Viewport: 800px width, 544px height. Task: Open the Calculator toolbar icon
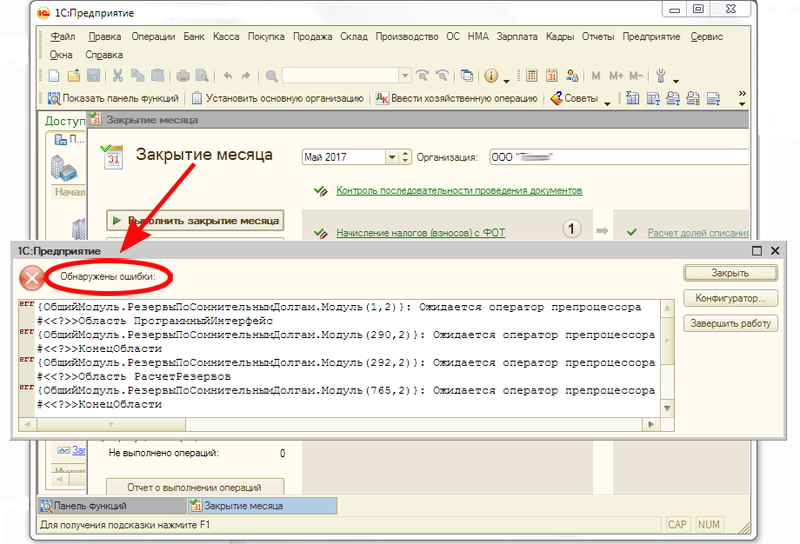point(532,76)
